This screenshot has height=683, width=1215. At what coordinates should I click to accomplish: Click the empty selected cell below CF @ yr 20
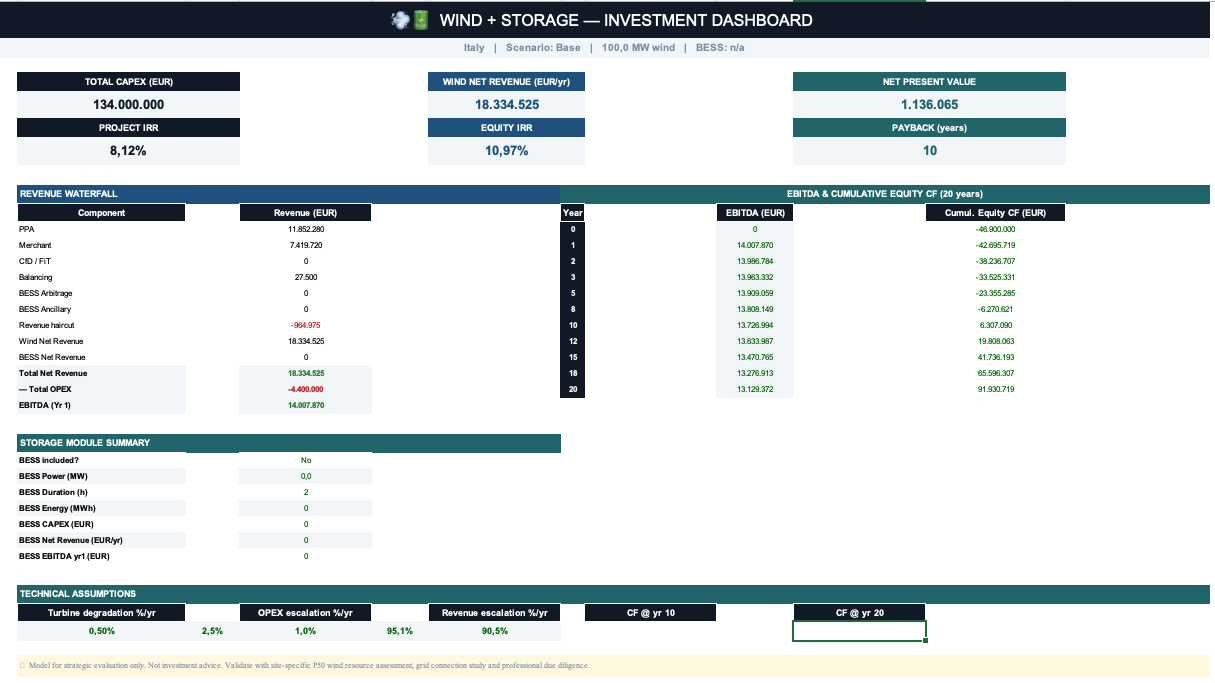859,631
